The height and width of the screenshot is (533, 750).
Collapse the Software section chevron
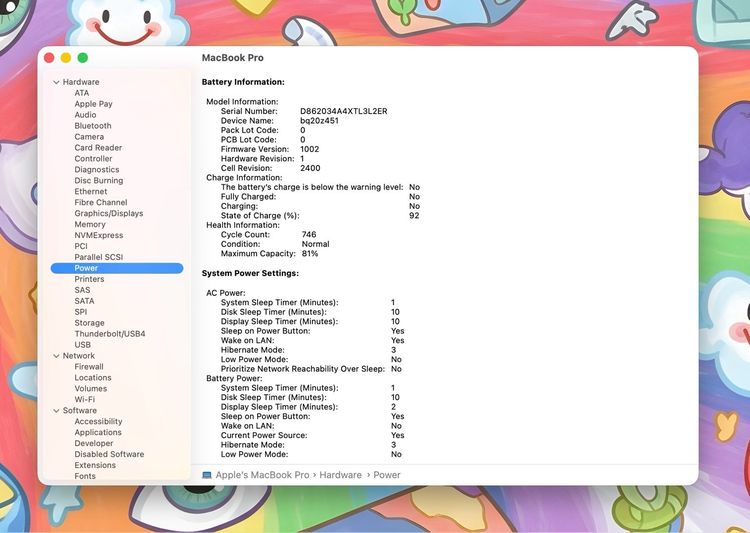(x=56, y=411)
